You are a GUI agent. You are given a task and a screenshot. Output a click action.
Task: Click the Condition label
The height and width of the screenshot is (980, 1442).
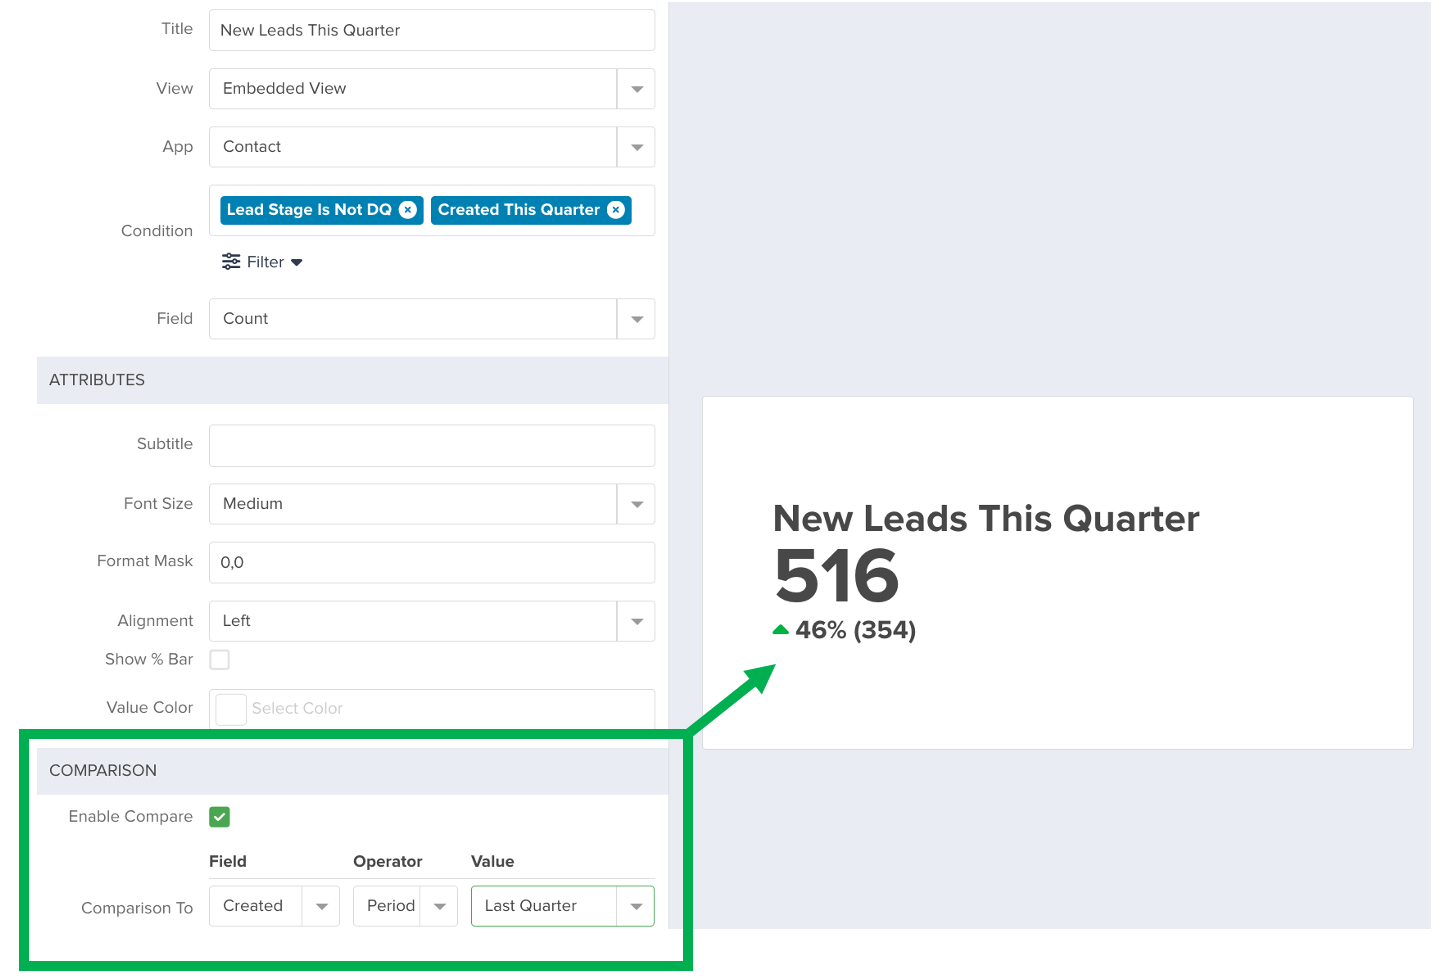coord(157,231)
